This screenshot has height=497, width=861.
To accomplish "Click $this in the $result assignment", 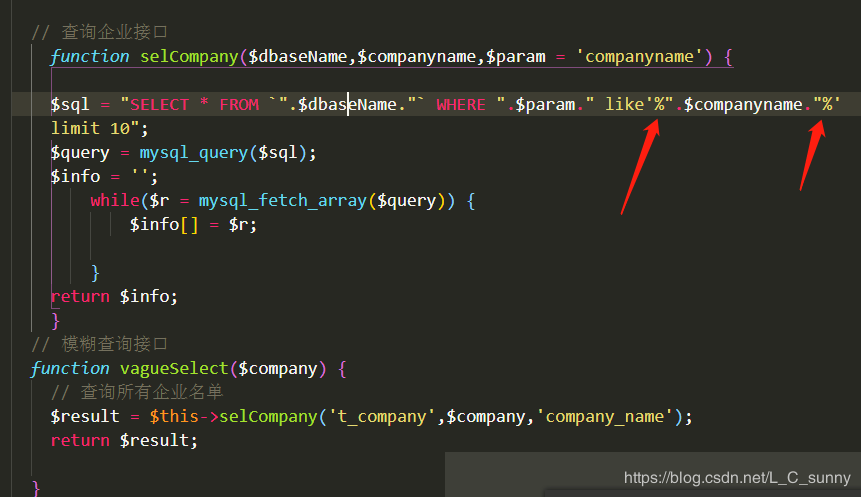I will point(174,416).
